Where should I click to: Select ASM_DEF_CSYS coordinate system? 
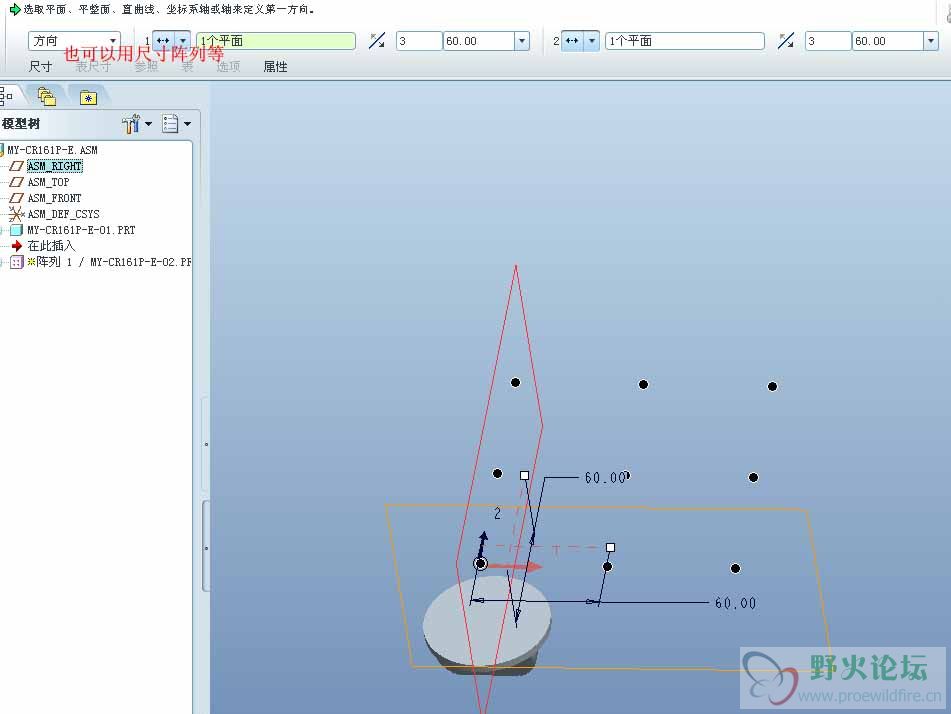tap(64, 214)
